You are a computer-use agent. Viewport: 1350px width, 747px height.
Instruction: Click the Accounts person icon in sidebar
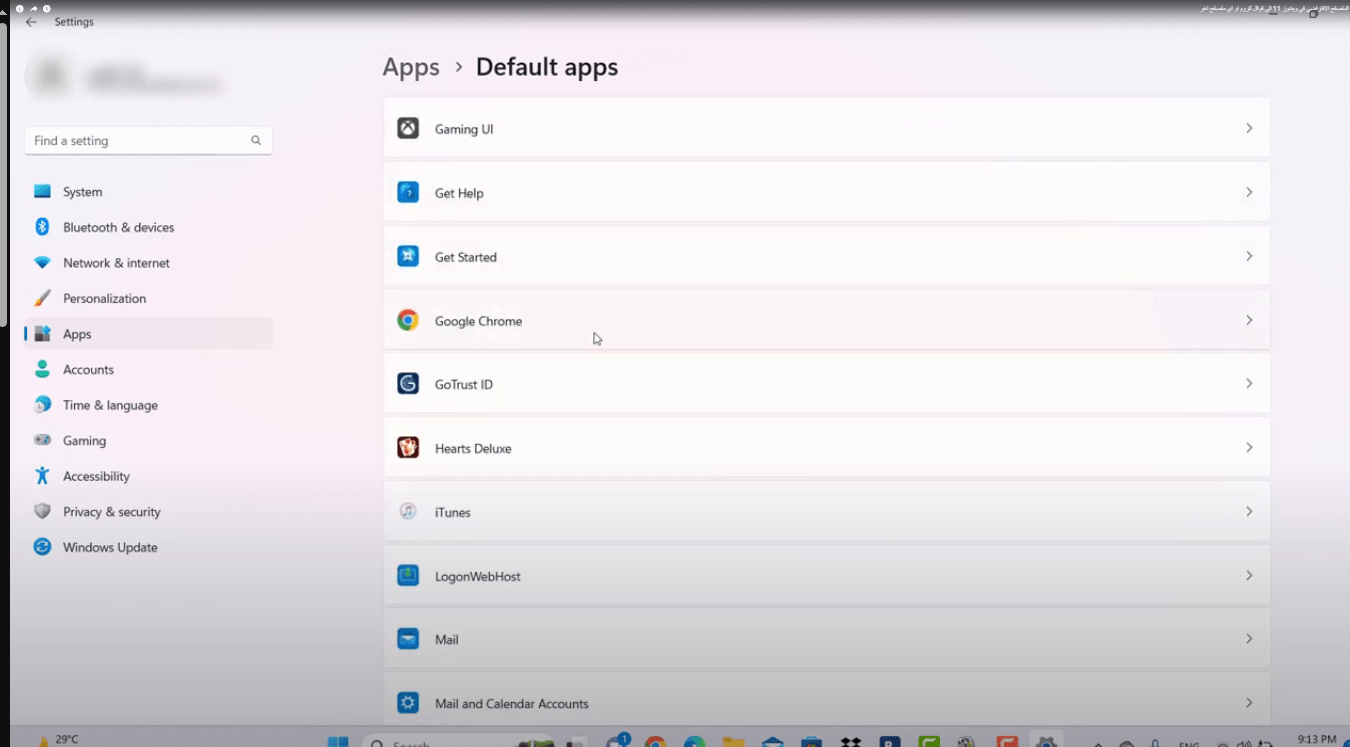42,369
